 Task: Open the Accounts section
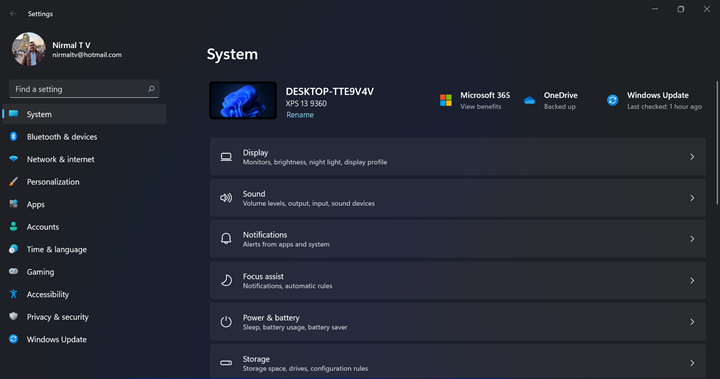[42, 227]
